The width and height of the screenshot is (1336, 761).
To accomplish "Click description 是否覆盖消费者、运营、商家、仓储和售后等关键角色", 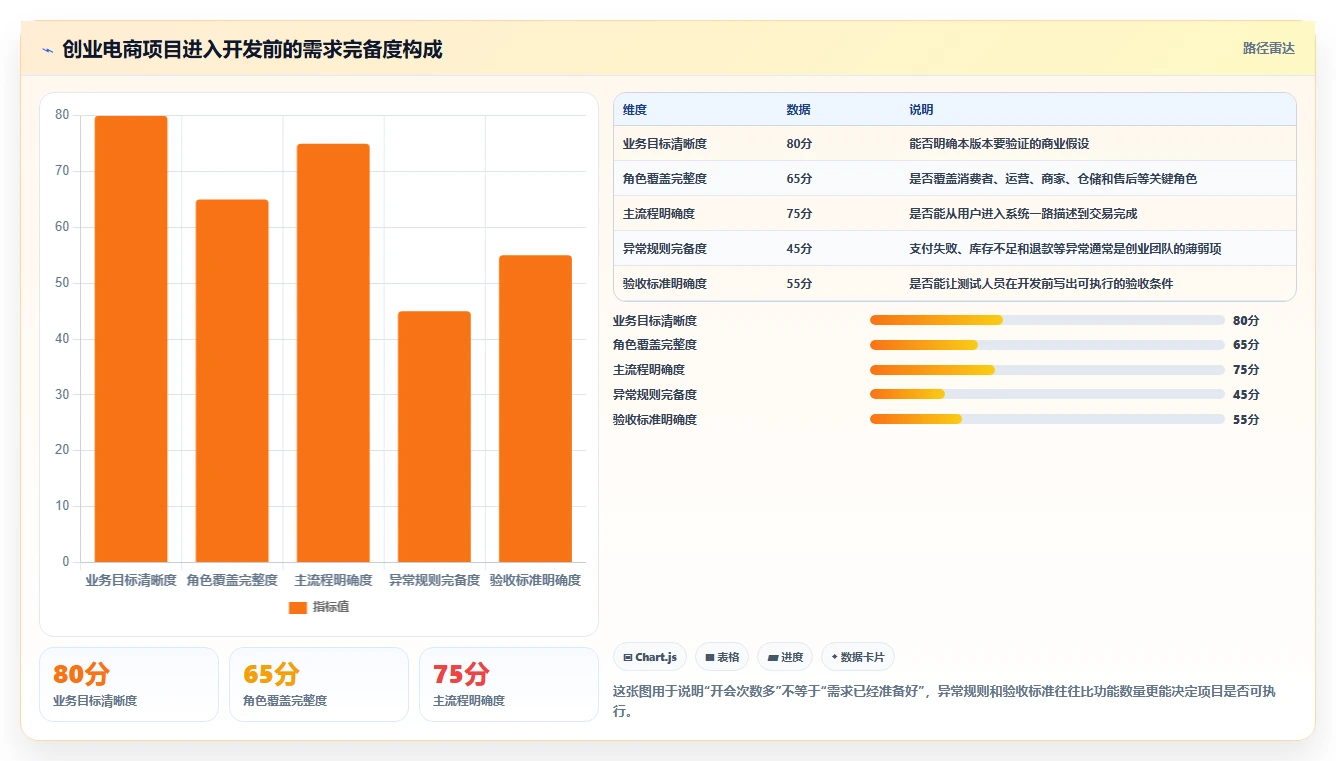I will [x=1053, y=179].
